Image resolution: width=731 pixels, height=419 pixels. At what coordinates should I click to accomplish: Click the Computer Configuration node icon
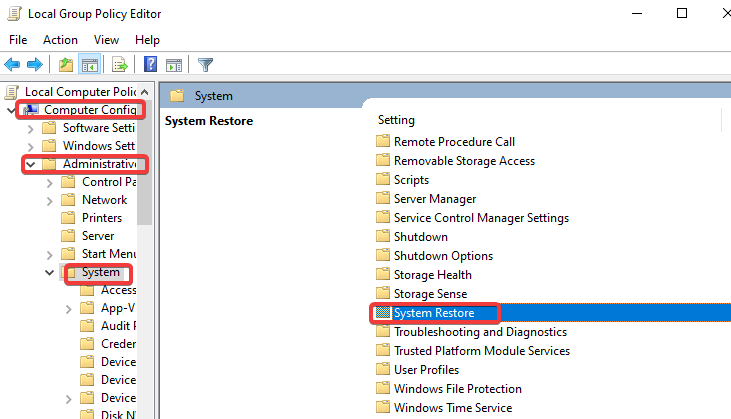(31, 110)
